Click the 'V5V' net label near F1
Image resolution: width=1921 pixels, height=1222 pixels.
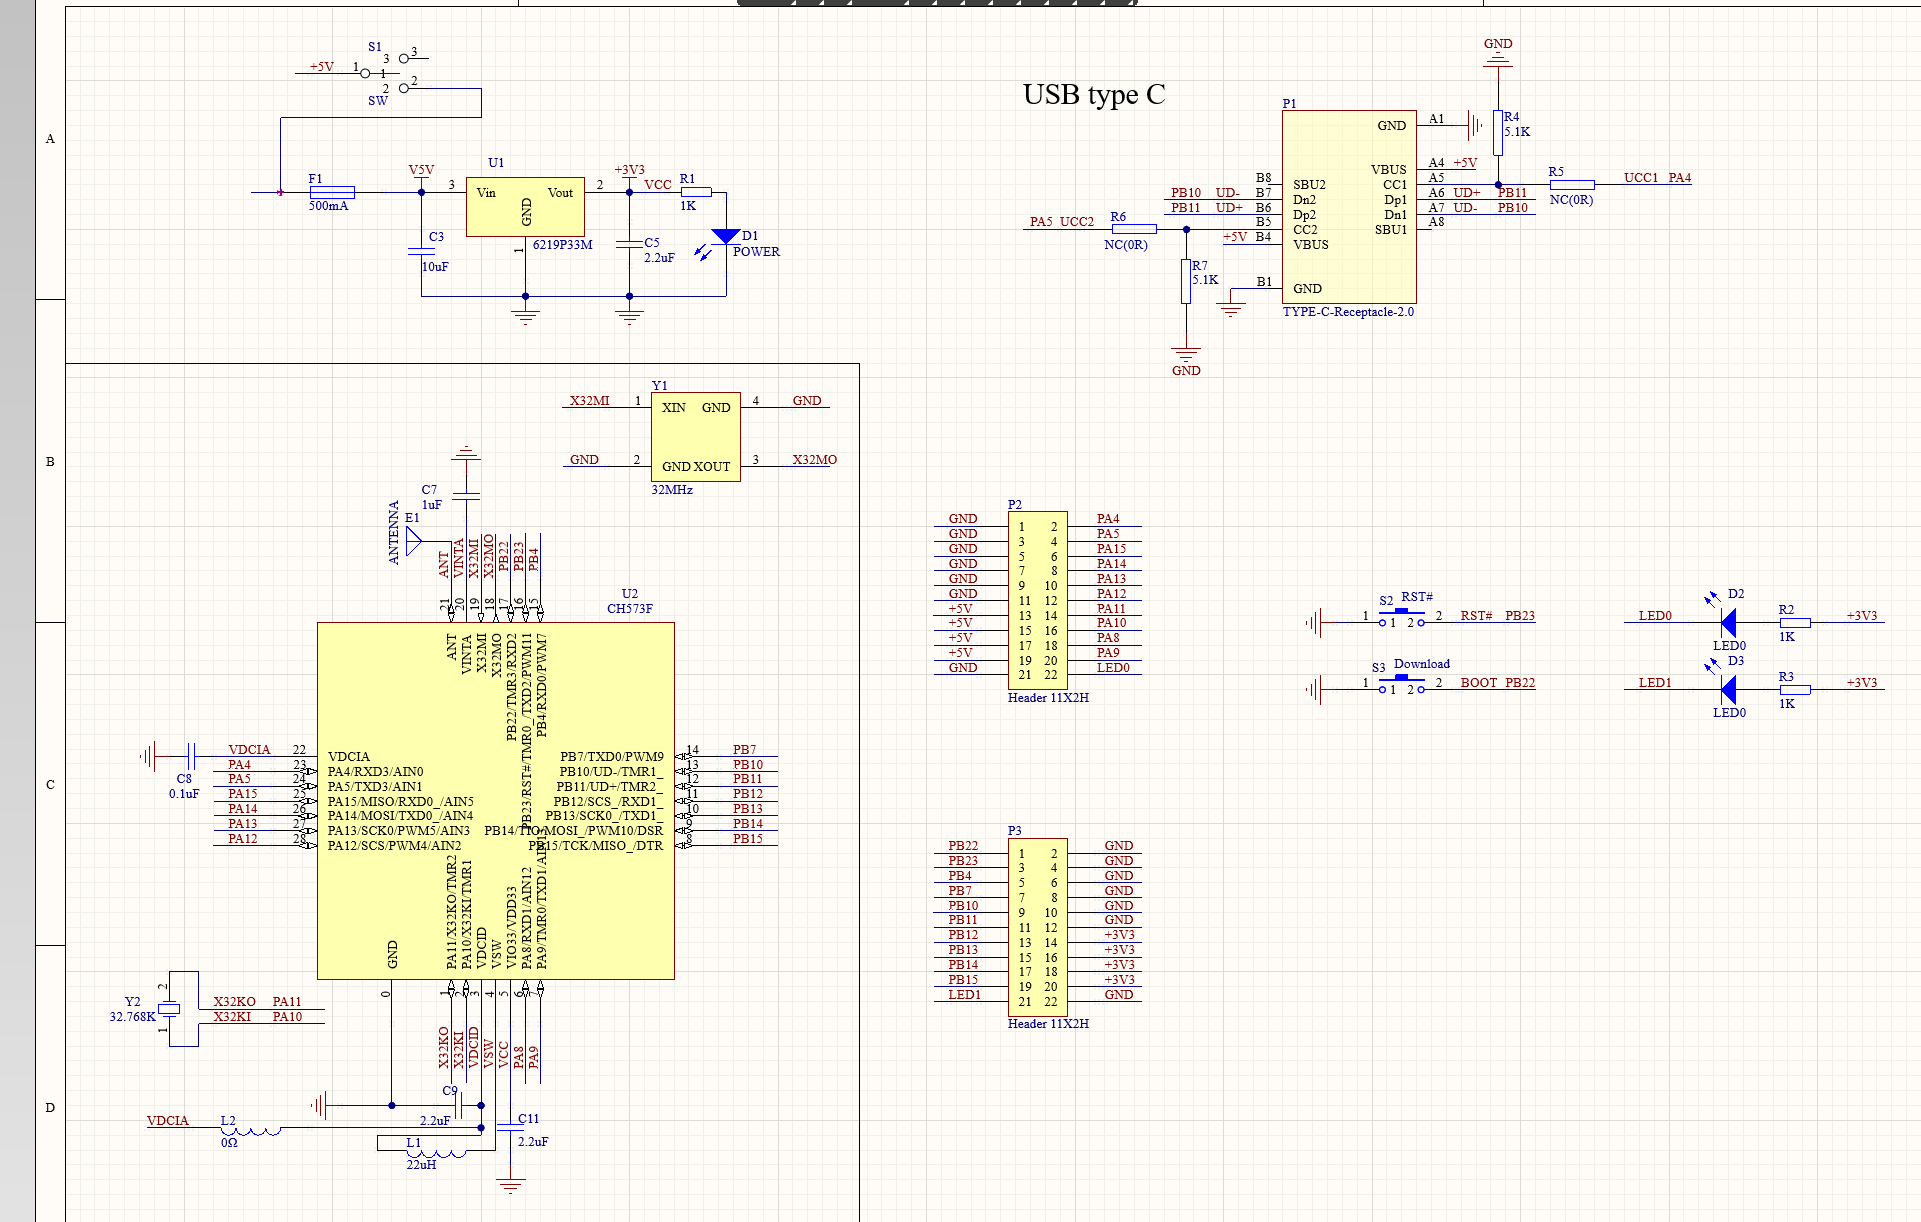(x=421, y=171)
